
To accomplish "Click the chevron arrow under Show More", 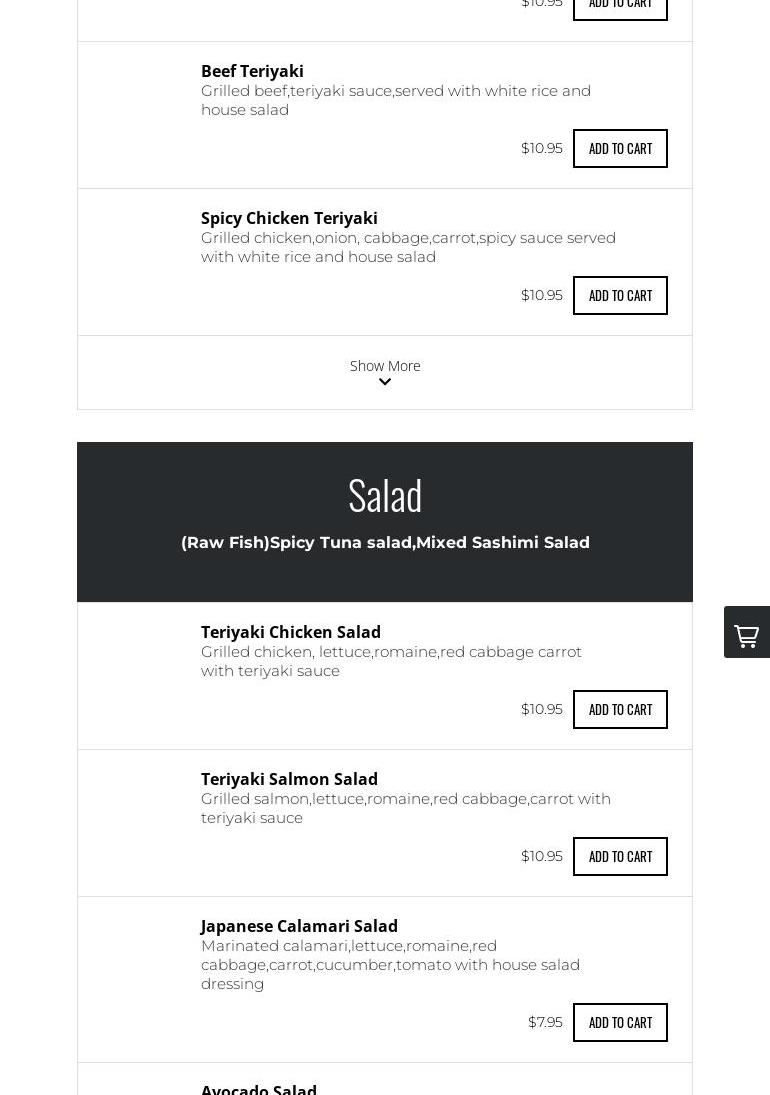I will 385,382.
